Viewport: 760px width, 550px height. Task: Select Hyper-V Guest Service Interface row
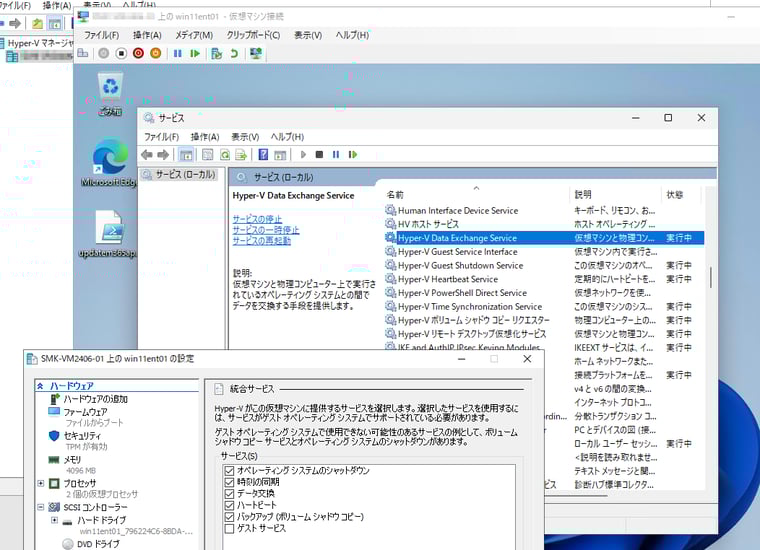click(x=544, y=251)
